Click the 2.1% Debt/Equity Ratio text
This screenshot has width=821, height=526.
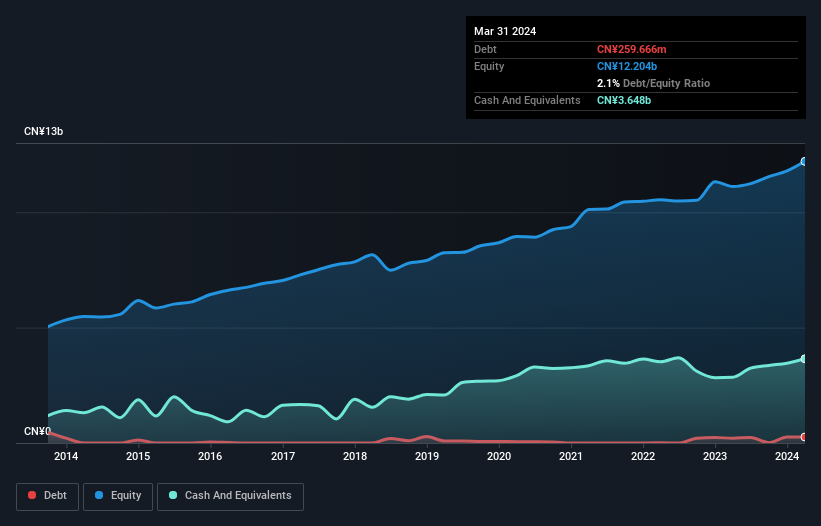click(x=653, y=83)
